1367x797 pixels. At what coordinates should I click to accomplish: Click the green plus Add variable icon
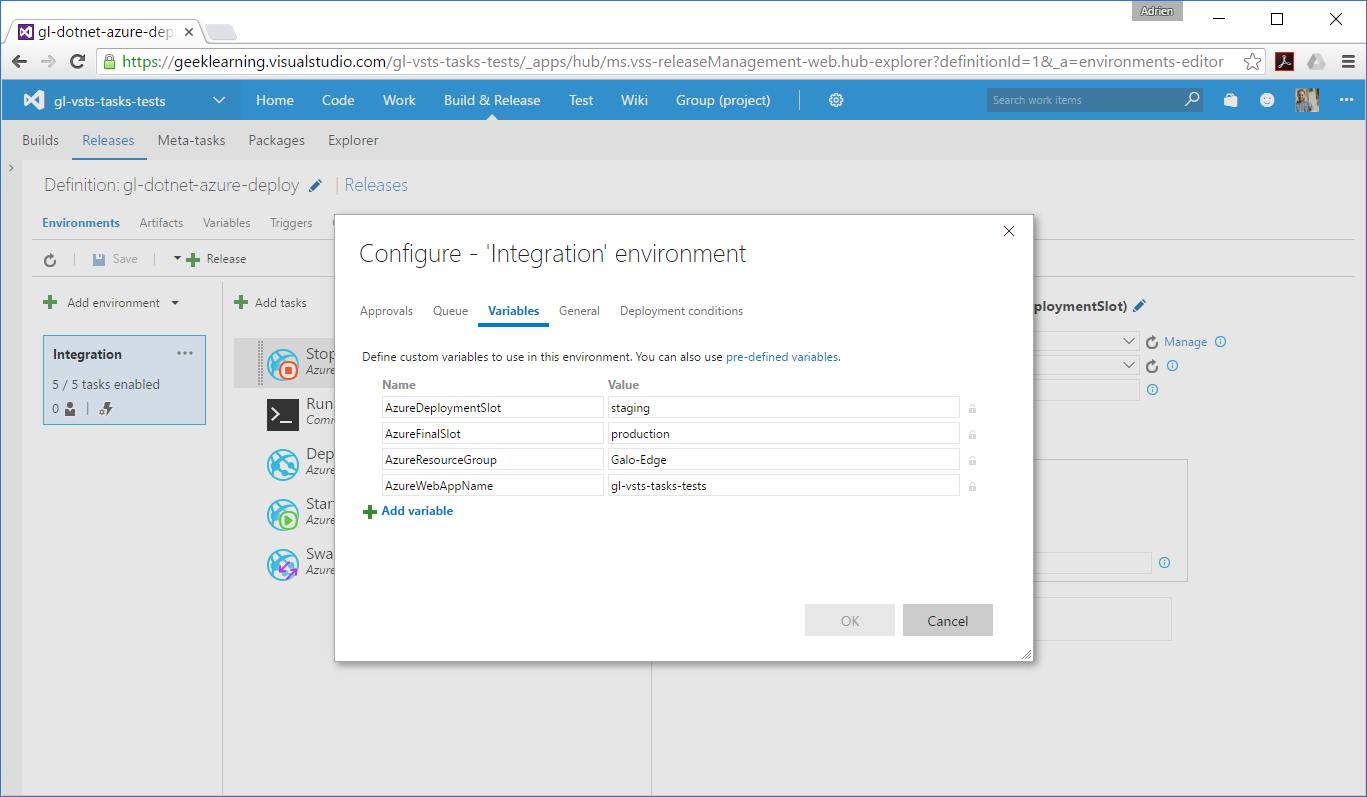click(x=370, y=511)
